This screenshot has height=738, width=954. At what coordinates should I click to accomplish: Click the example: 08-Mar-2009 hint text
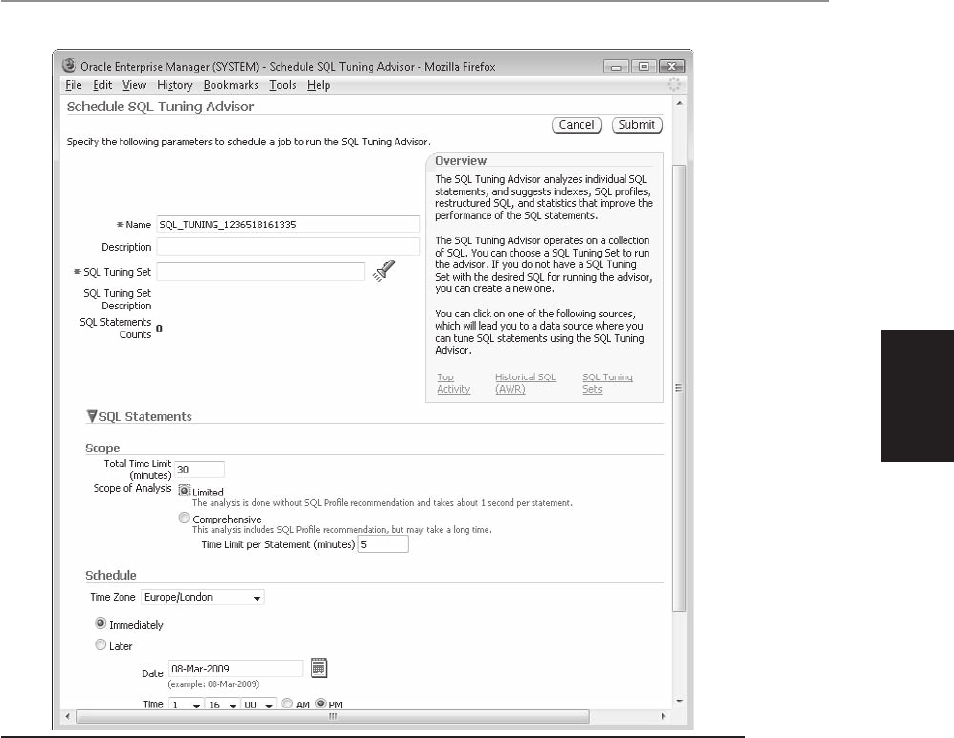tap(213, 684)
